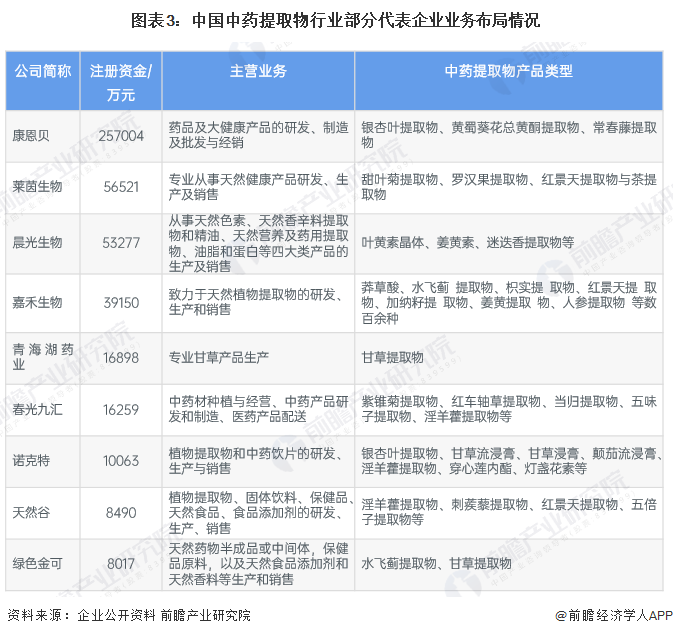Click 中药材种植与经营 business cell
Screen dimensions: 673x636
pos(258,409)
